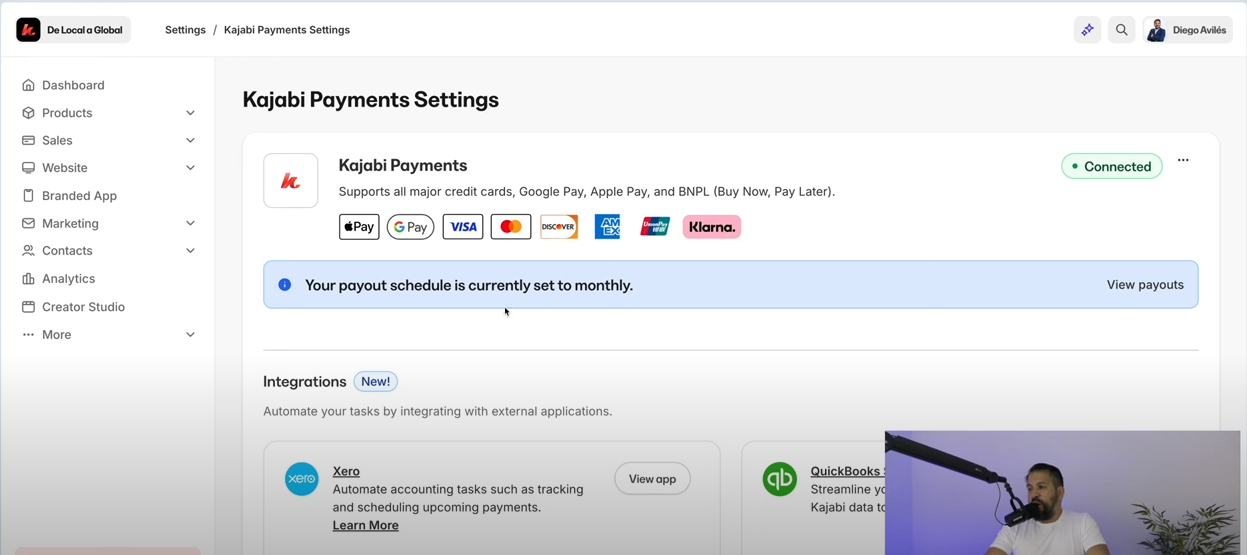Image resolution: width=1247 pixels, height=555 pixels.
Task: Click the New! badge beside Integrations
Action: [376, 381]
